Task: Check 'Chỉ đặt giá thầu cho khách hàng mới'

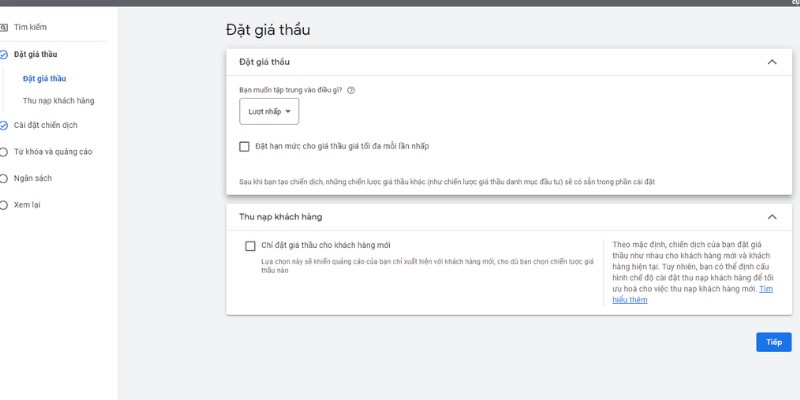Action: click(251, 245)
